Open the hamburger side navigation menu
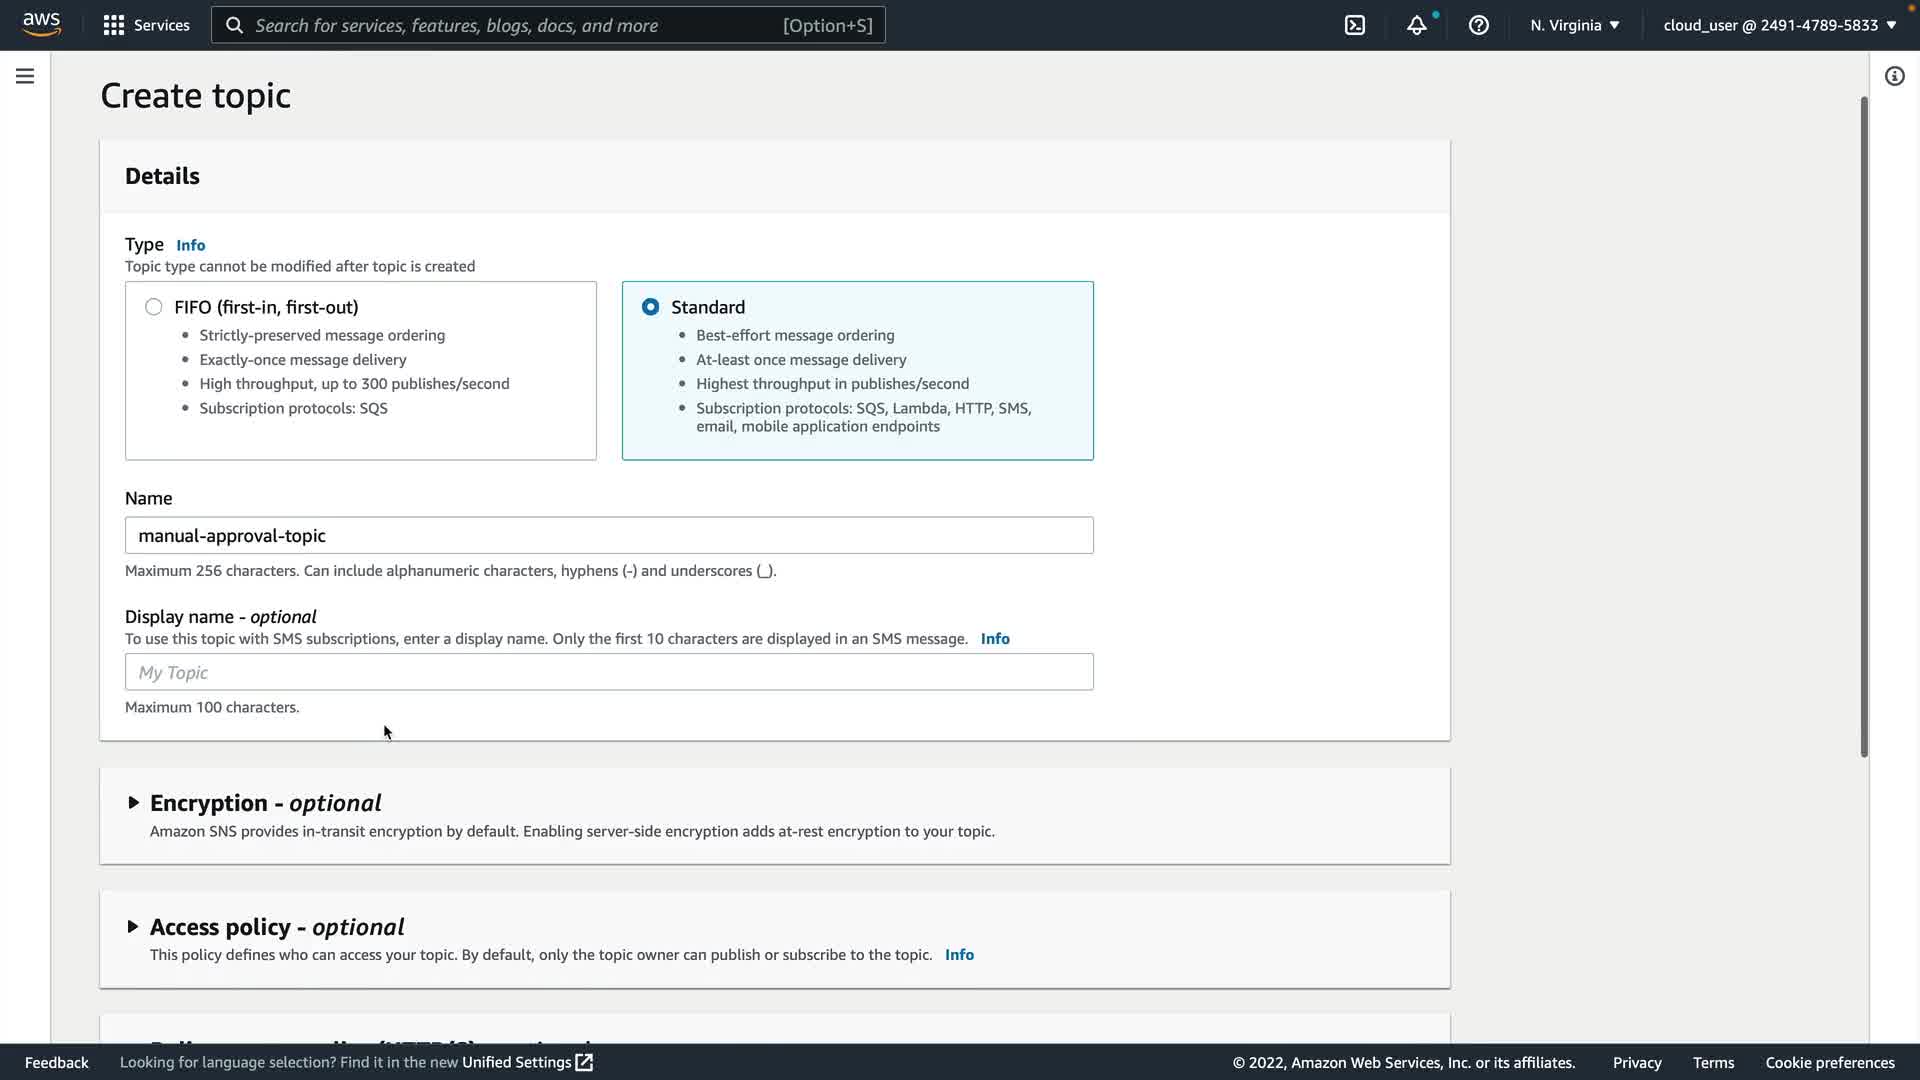 tap(25, 76)
